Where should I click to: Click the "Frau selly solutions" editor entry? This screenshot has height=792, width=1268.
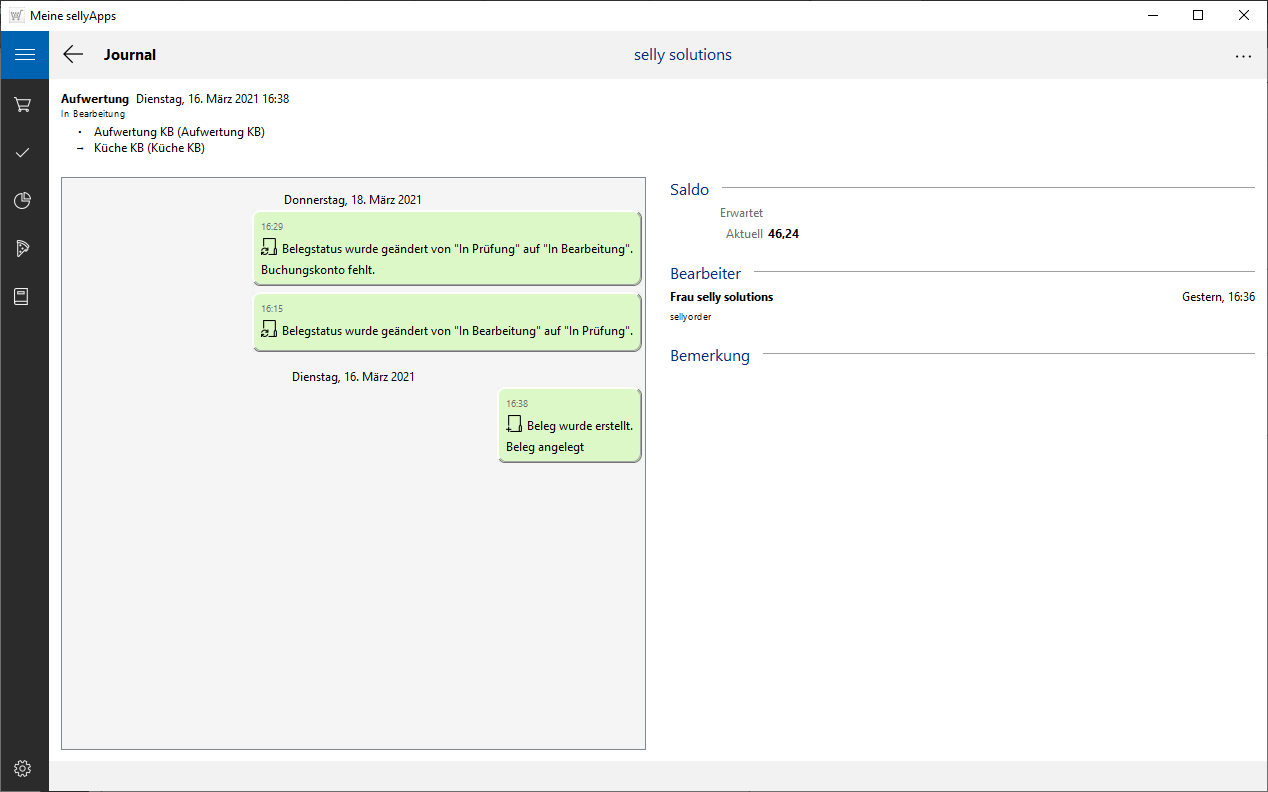[x=721, y=297]
